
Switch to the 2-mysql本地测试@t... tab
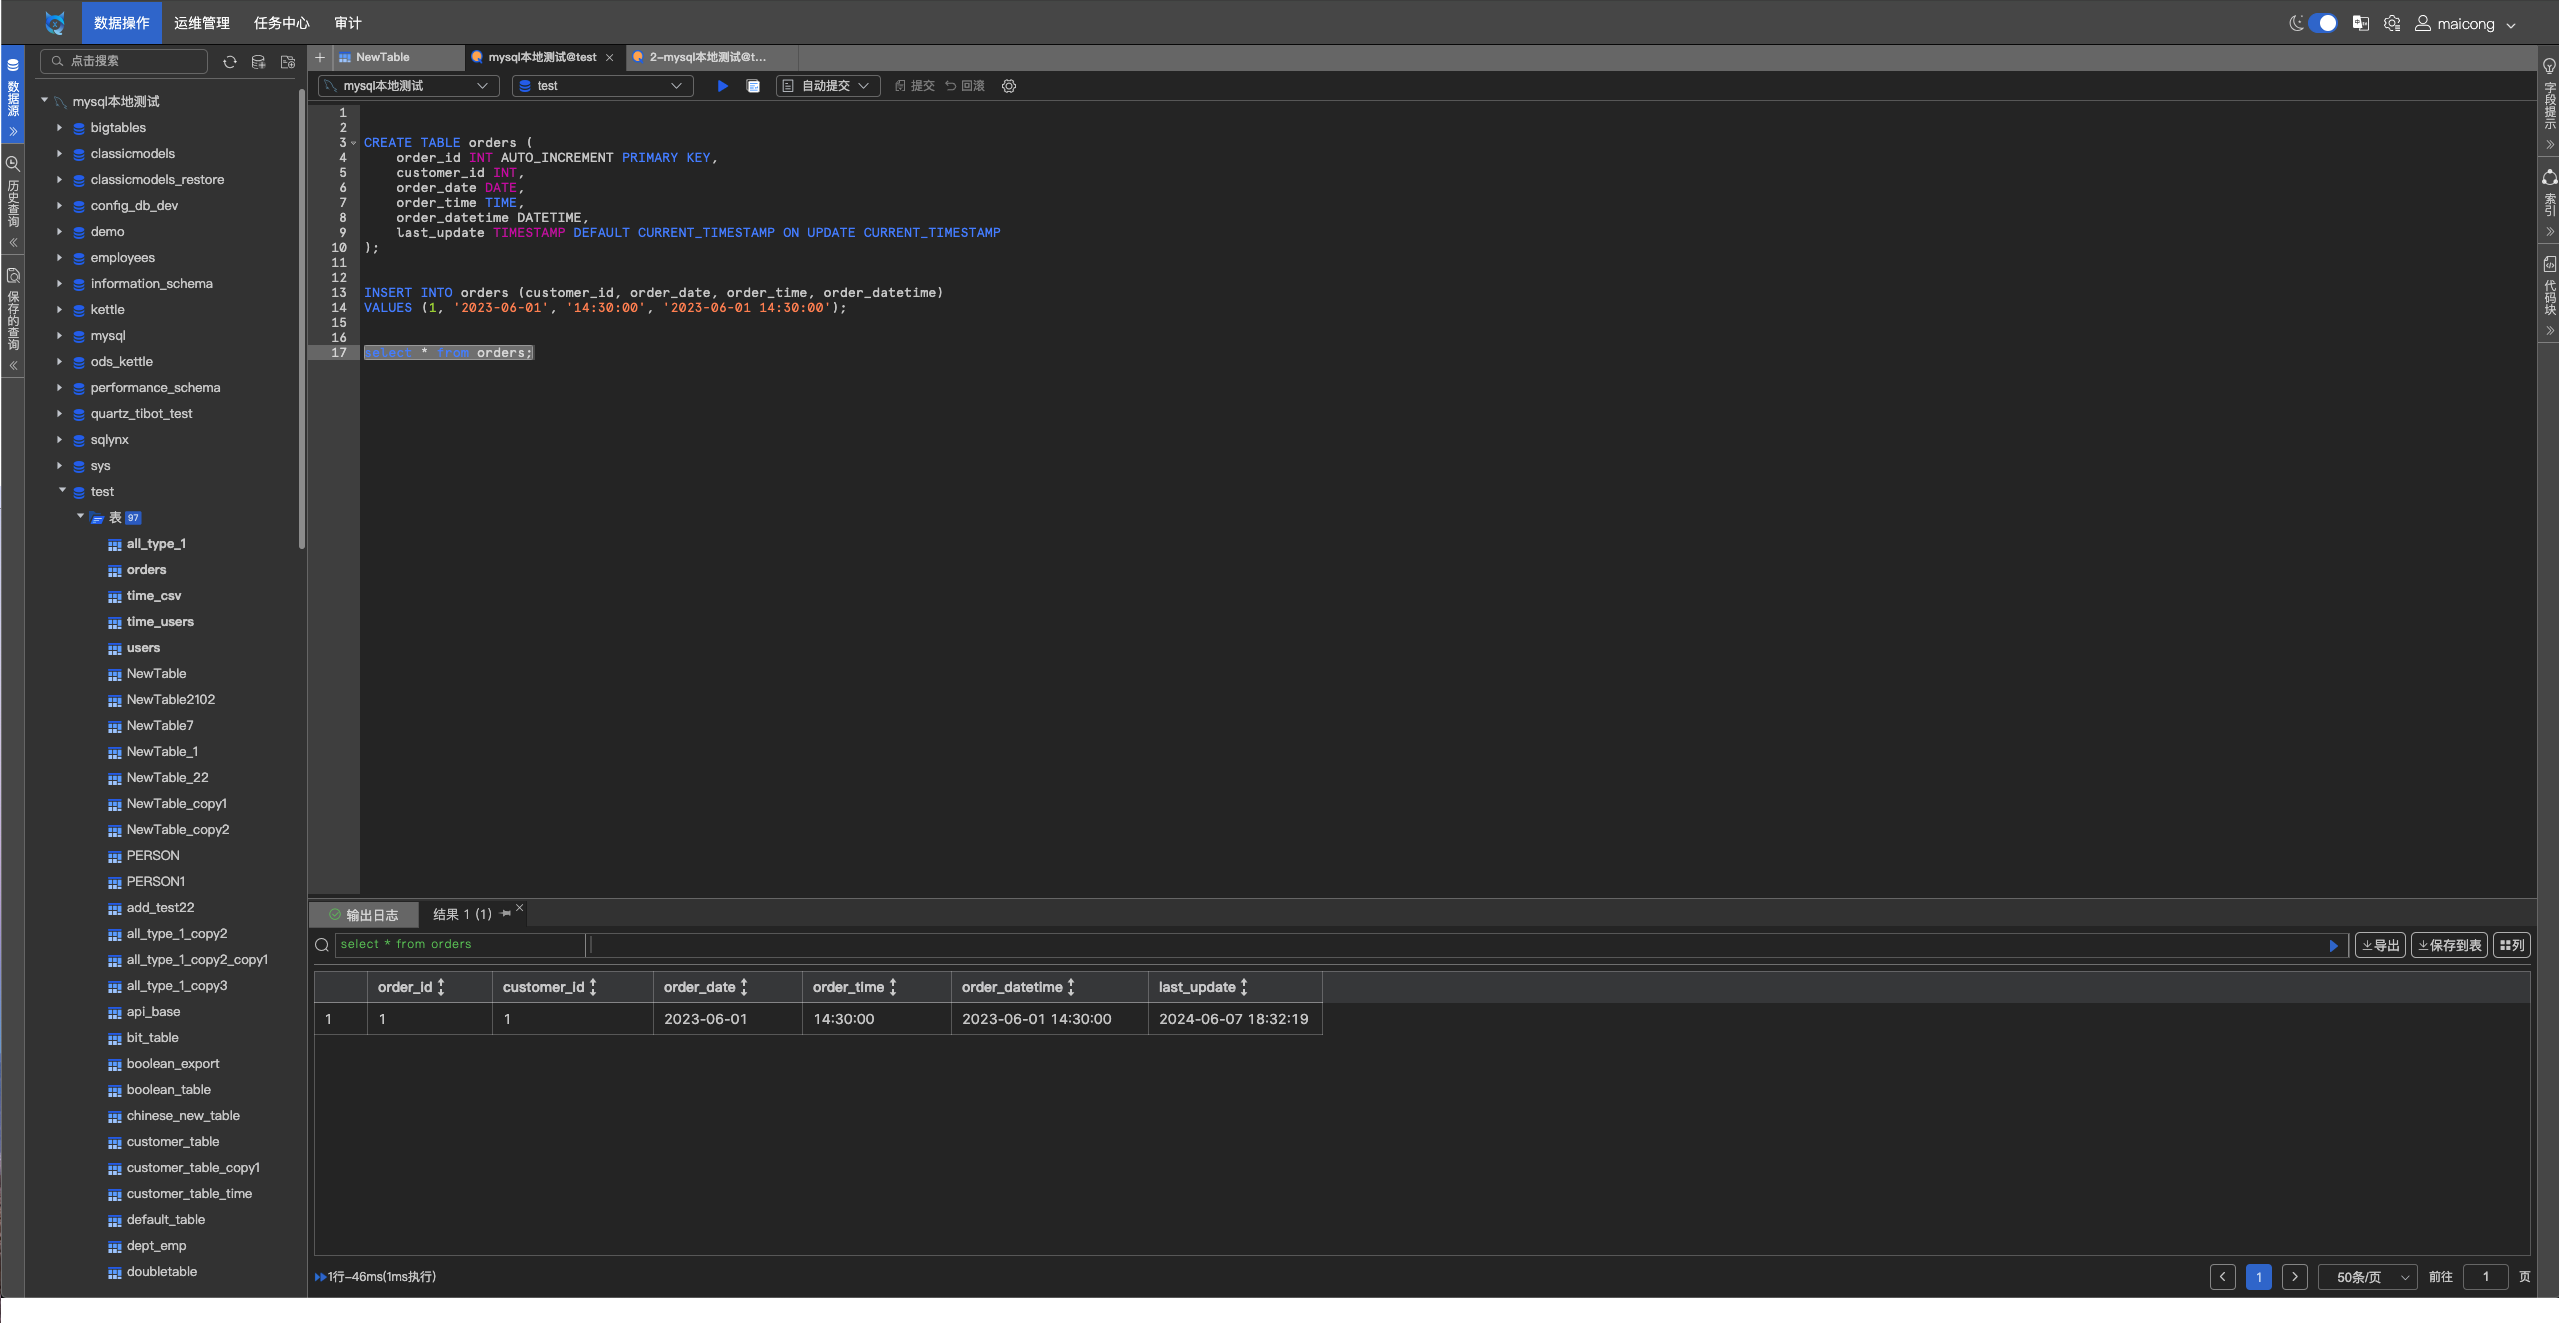(712, 57)
